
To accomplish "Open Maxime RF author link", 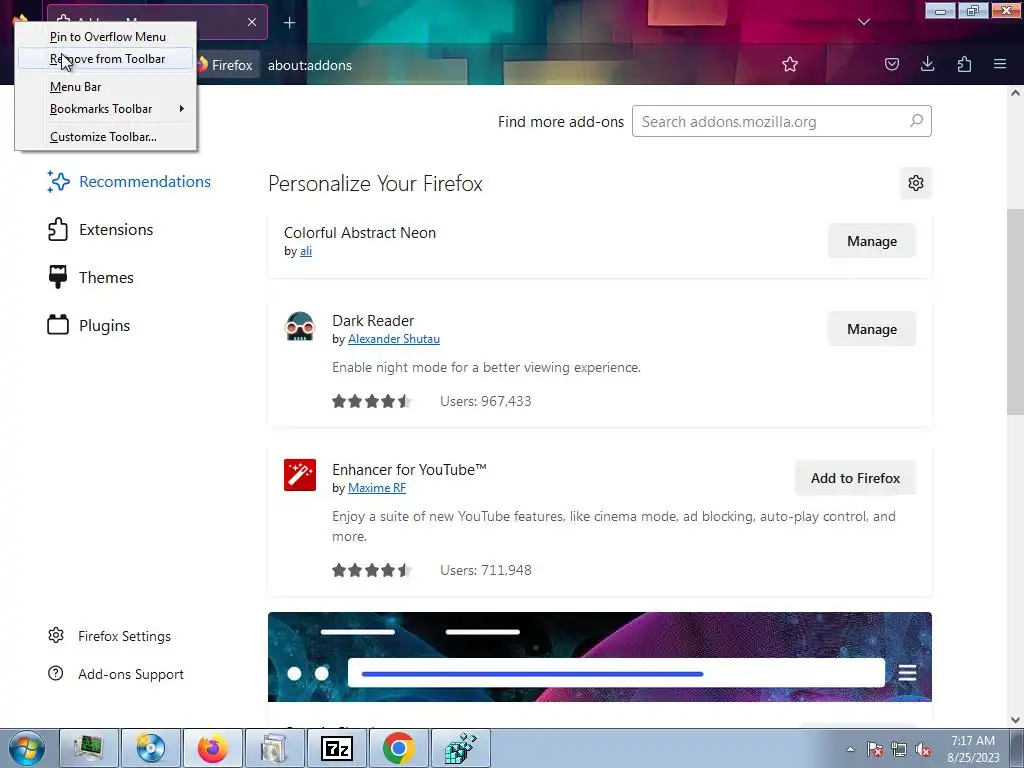I will (377, 488).
